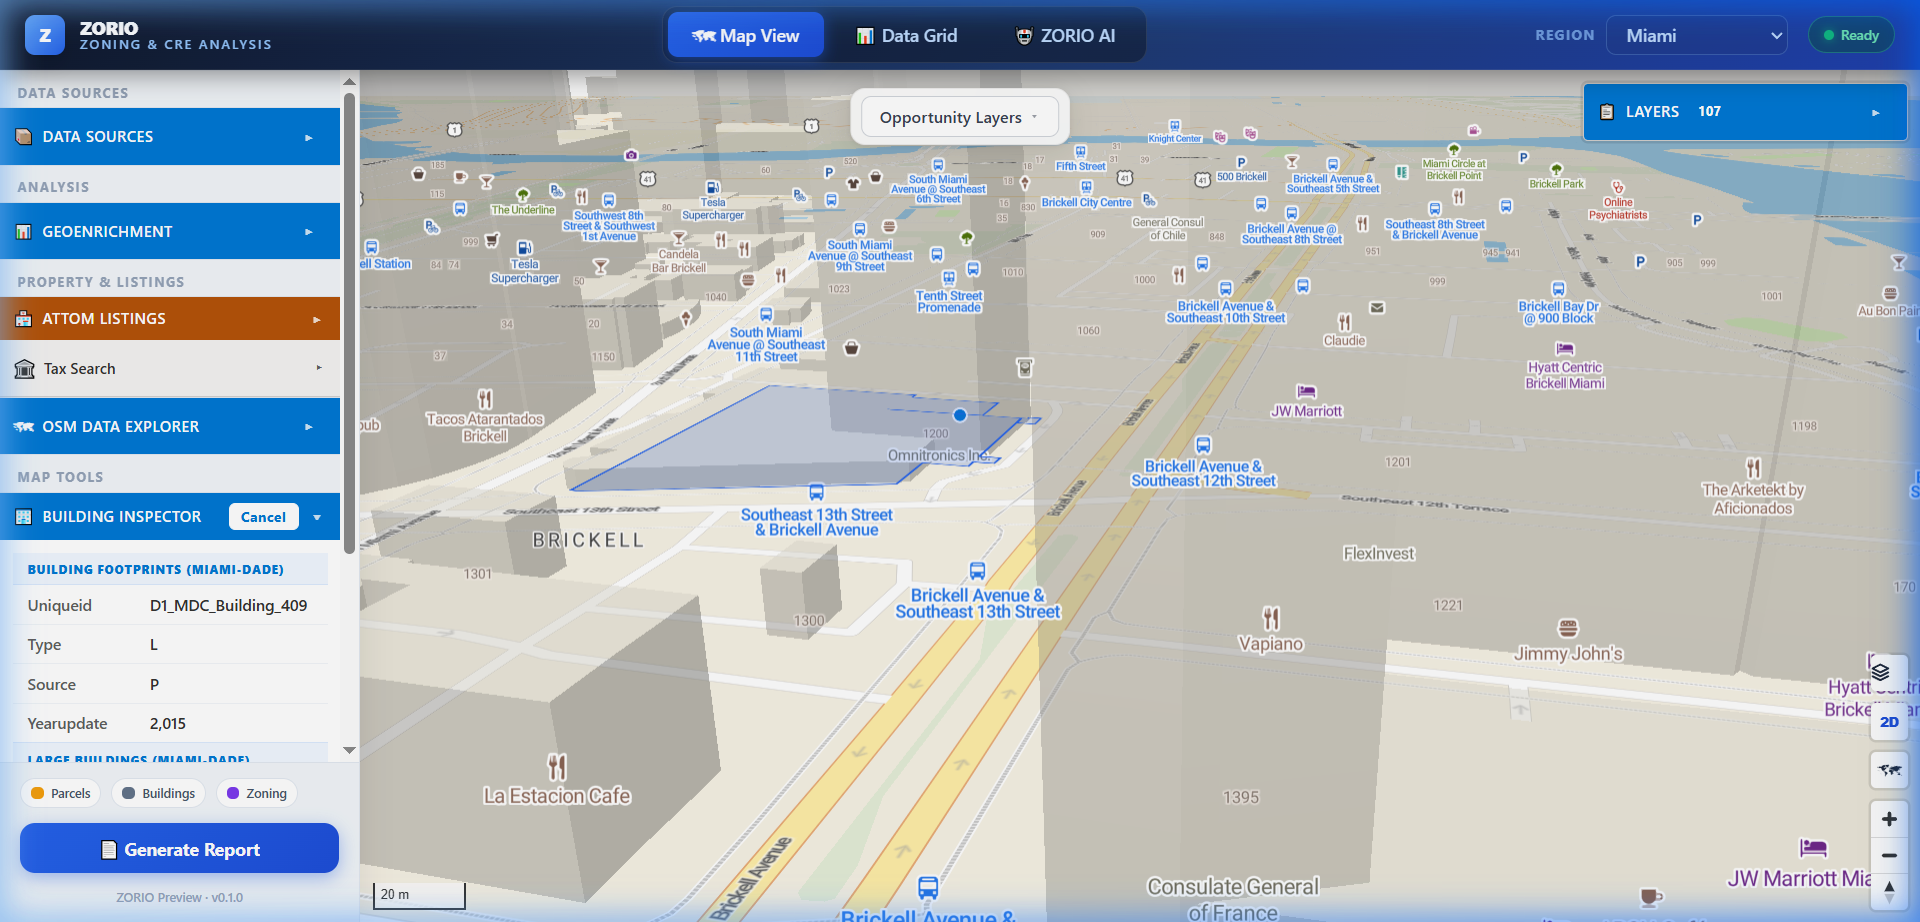
Task: Zoom out with the minus button
Action: [x=1889, y=855]
